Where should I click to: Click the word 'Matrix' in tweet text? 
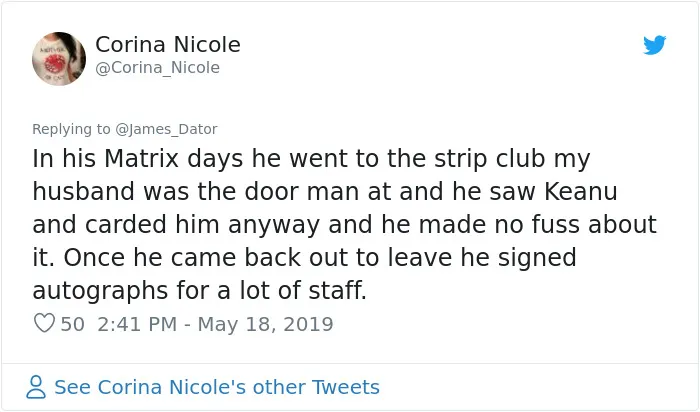pyautogui.click(x=141, y=158)
